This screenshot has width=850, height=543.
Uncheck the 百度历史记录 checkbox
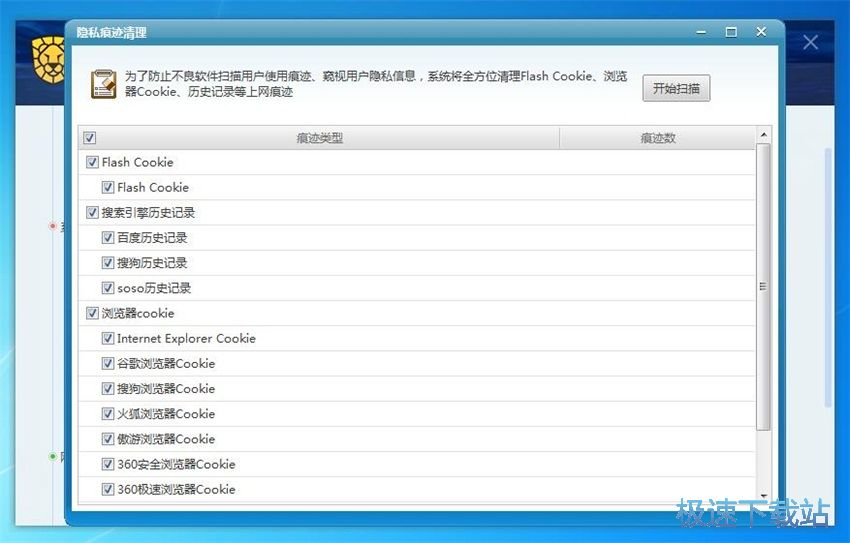[x=108, y=238]
